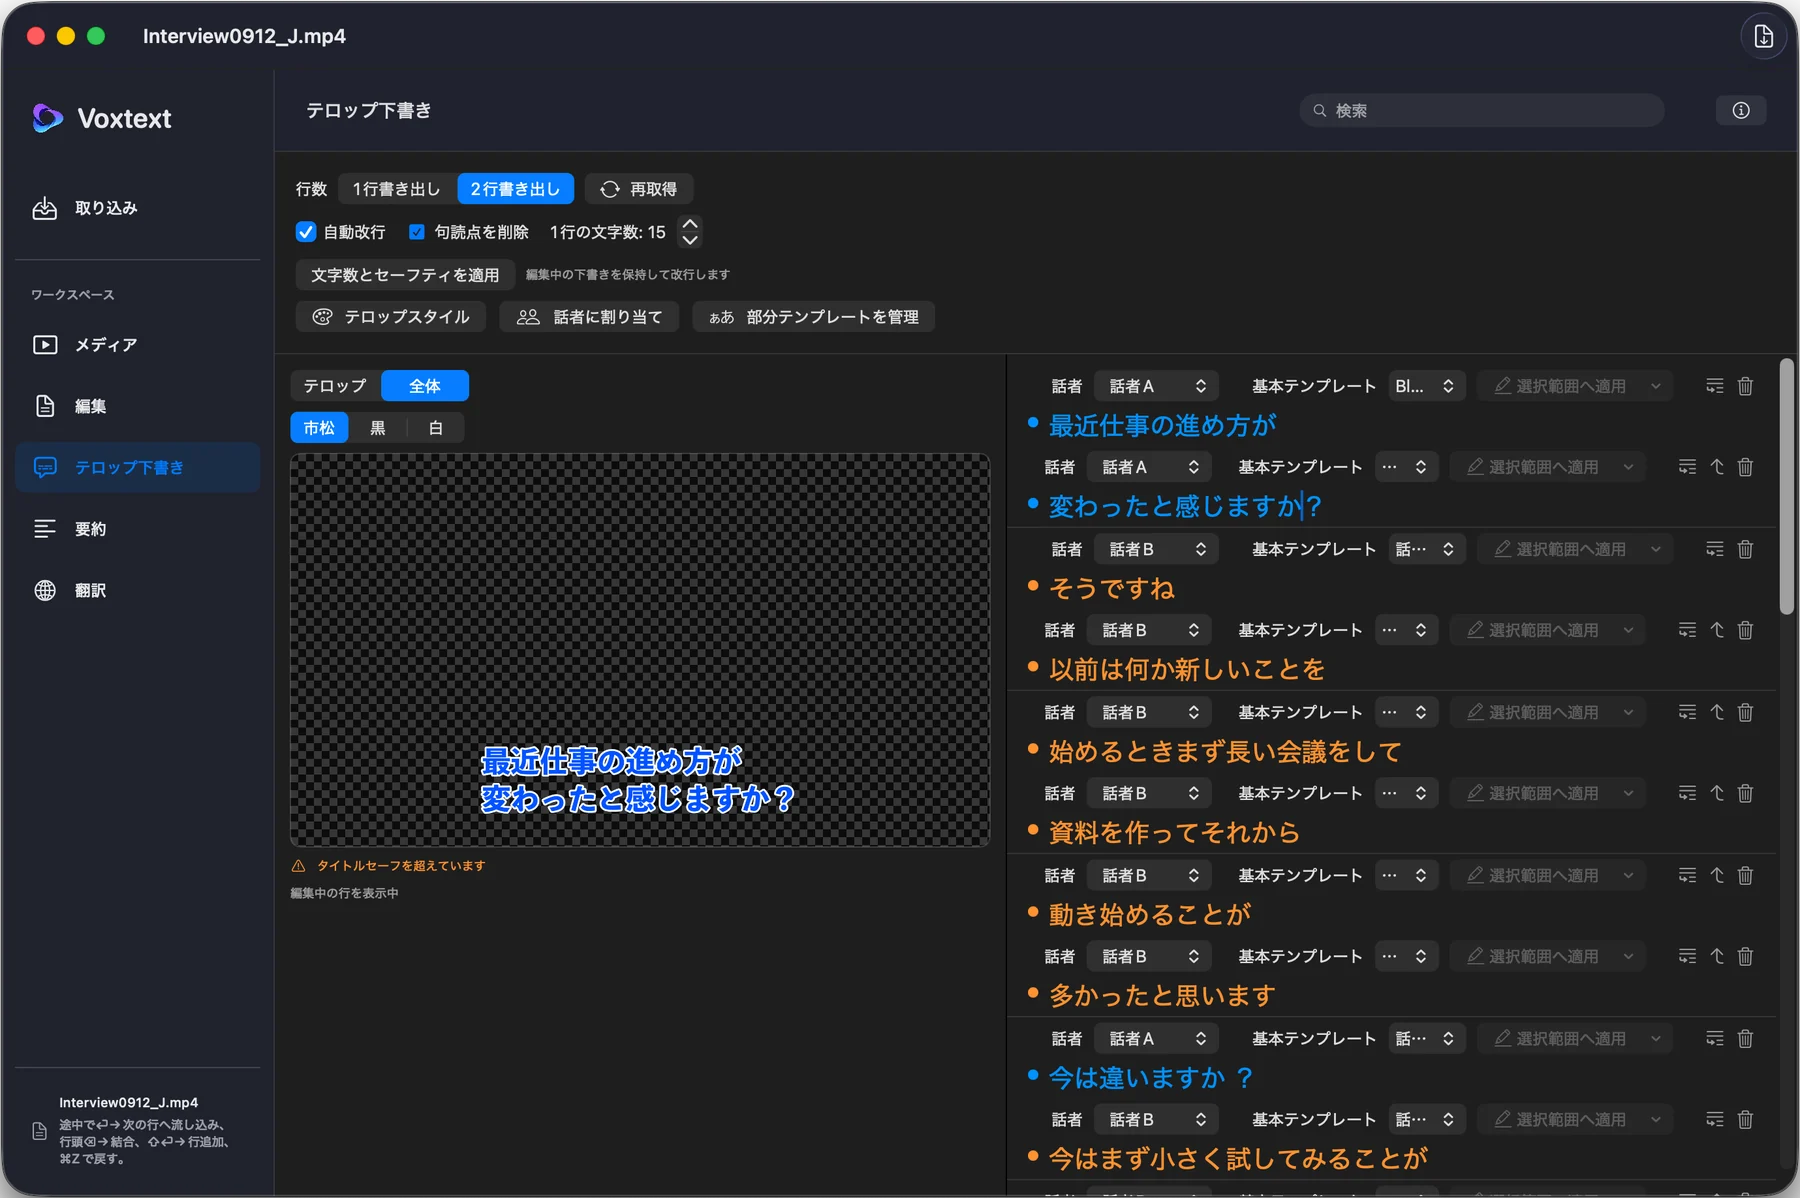Go to メディア workspace item
Image resolution: width=1800 pixels, height=1198 pixels.
point(138,344)
